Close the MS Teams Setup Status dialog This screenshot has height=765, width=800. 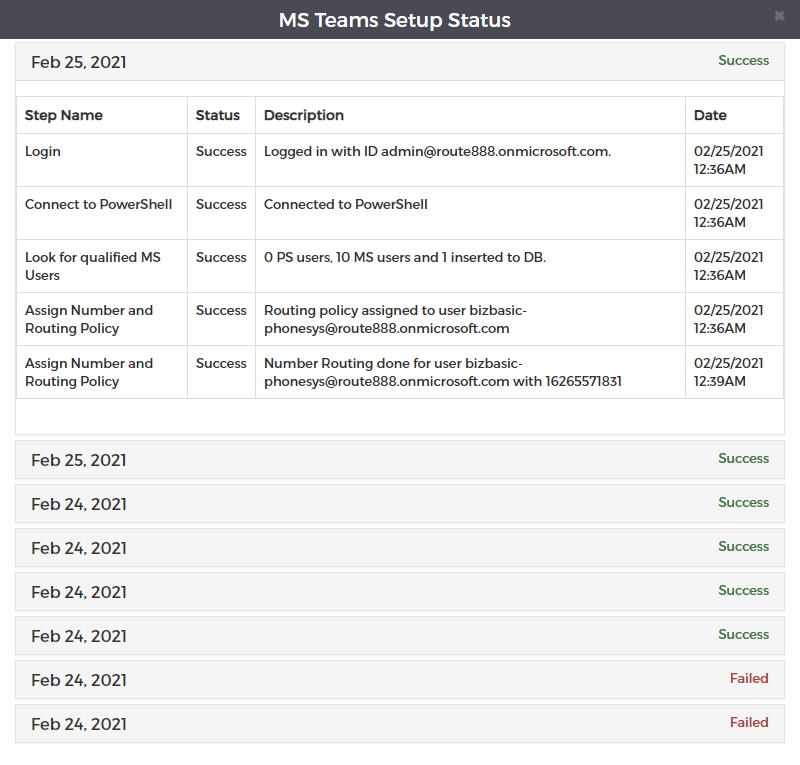point(779,16)
